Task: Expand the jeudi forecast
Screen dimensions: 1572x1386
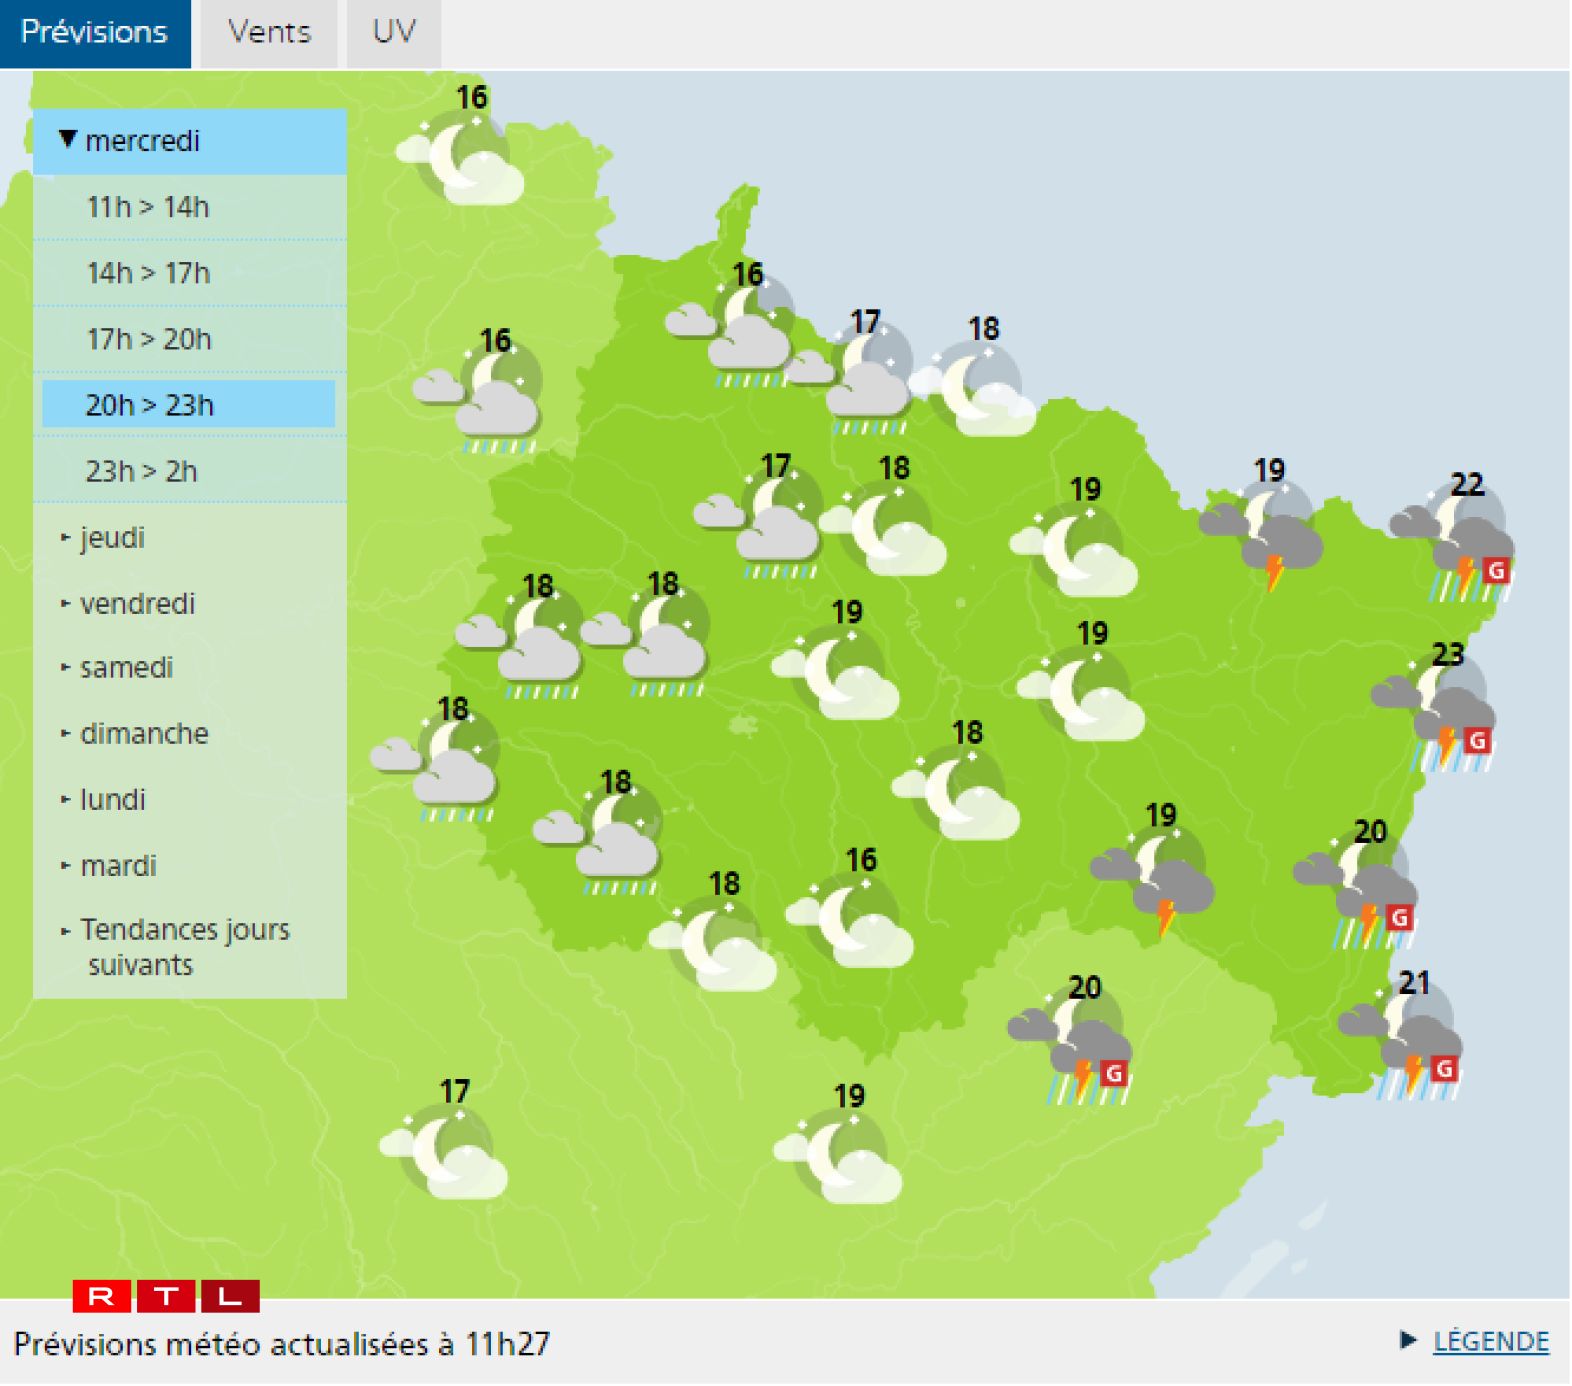Action: [112, 538]
